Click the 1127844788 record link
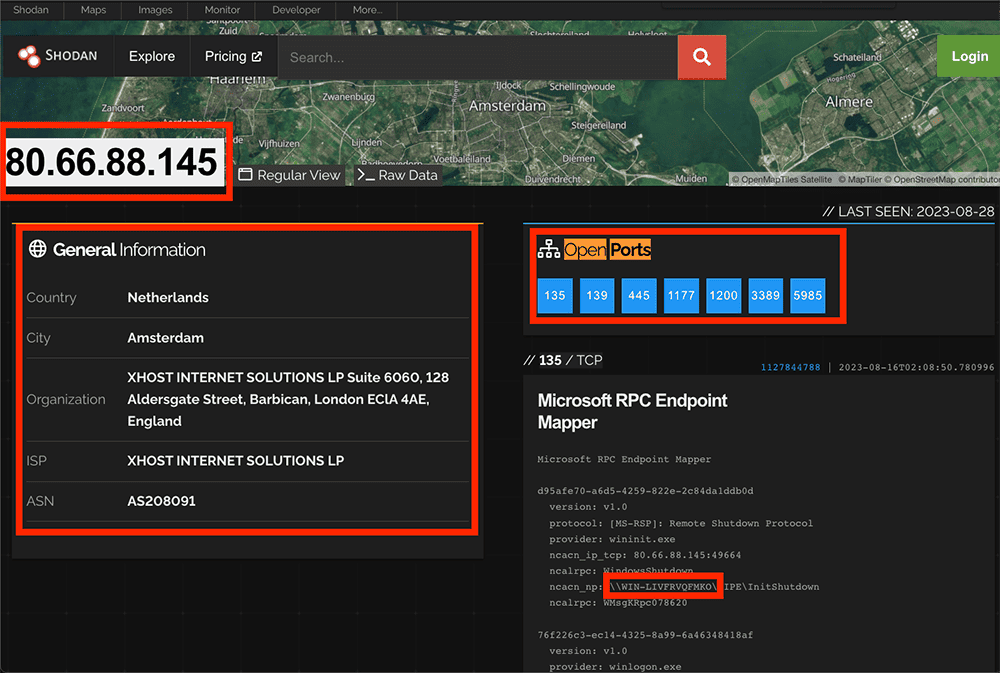 point(791,367)
